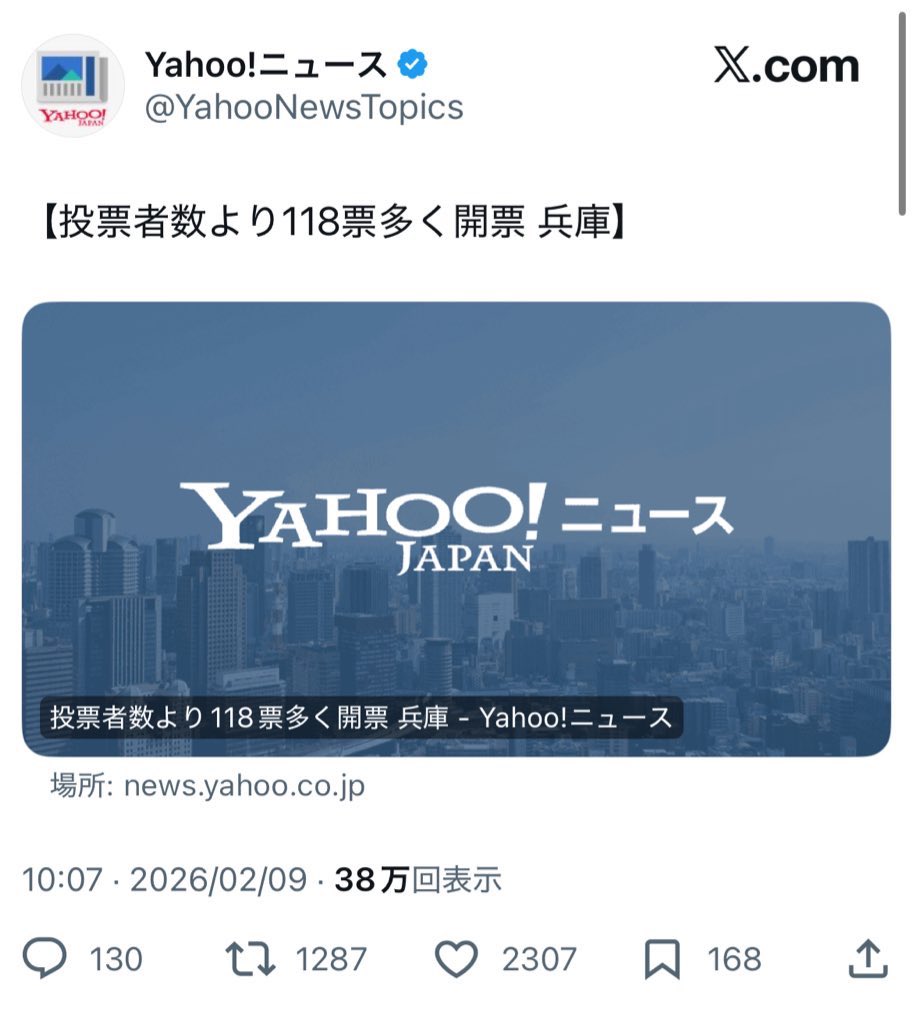Open the Yahoo!ニュース display name
The width and height of the screenshot is (912, 1024).
pyautogui.click(x=265, y=64)
